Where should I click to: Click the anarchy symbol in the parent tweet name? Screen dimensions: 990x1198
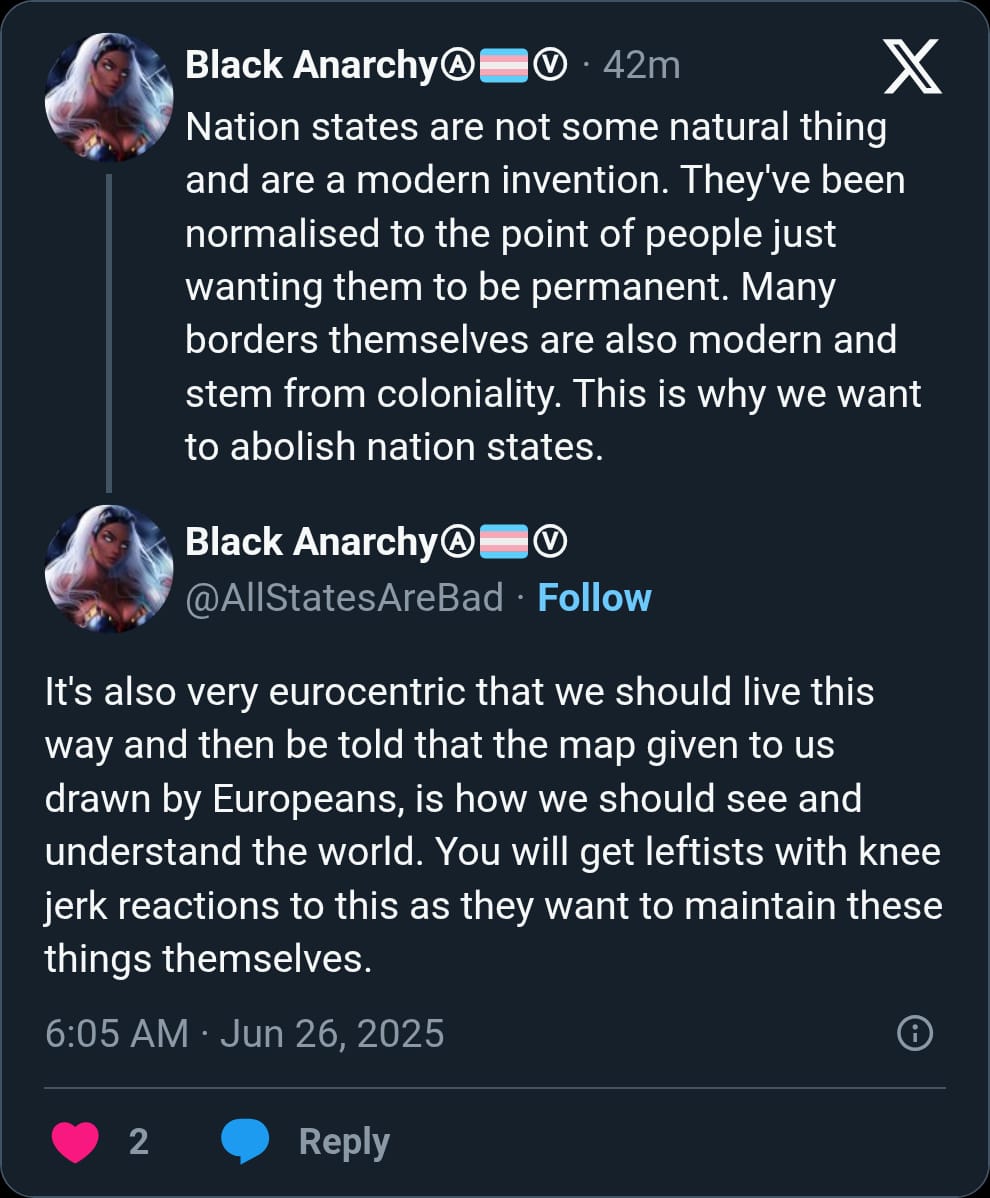tap(459, 67)
